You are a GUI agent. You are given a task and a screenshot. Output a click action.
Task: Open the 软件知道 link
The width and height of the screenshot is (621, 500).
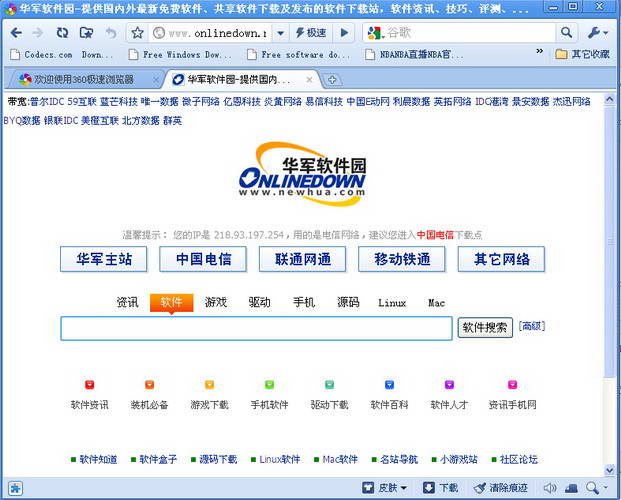point(98,460)
